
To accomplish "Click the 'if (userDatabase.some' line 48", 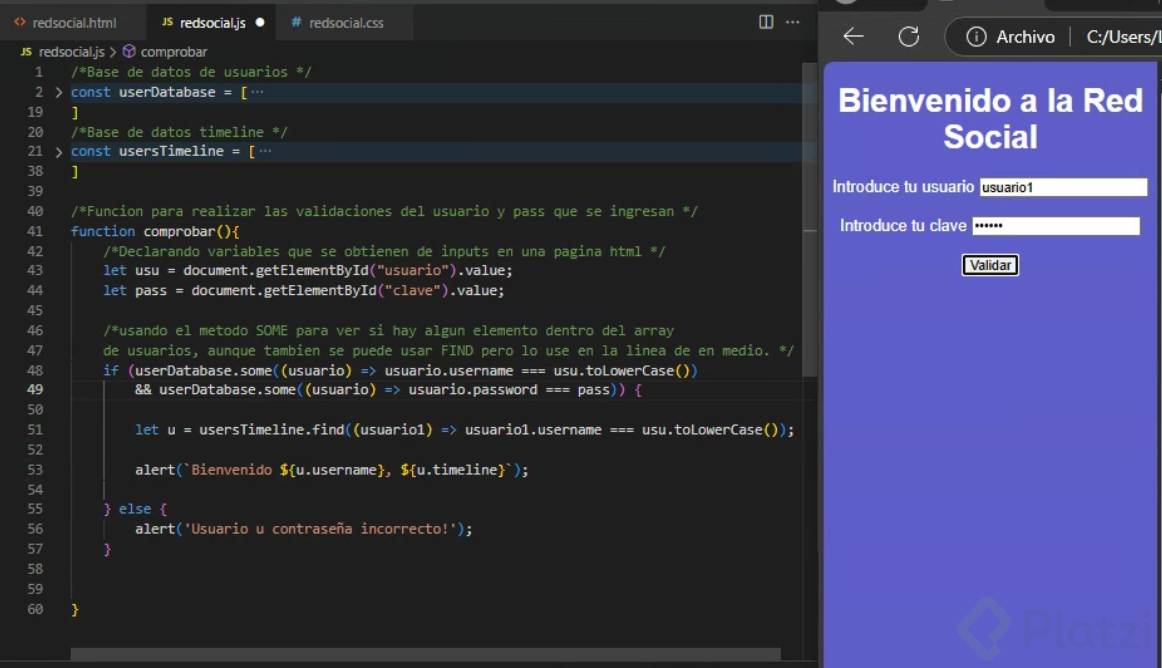I will point(400,371).
